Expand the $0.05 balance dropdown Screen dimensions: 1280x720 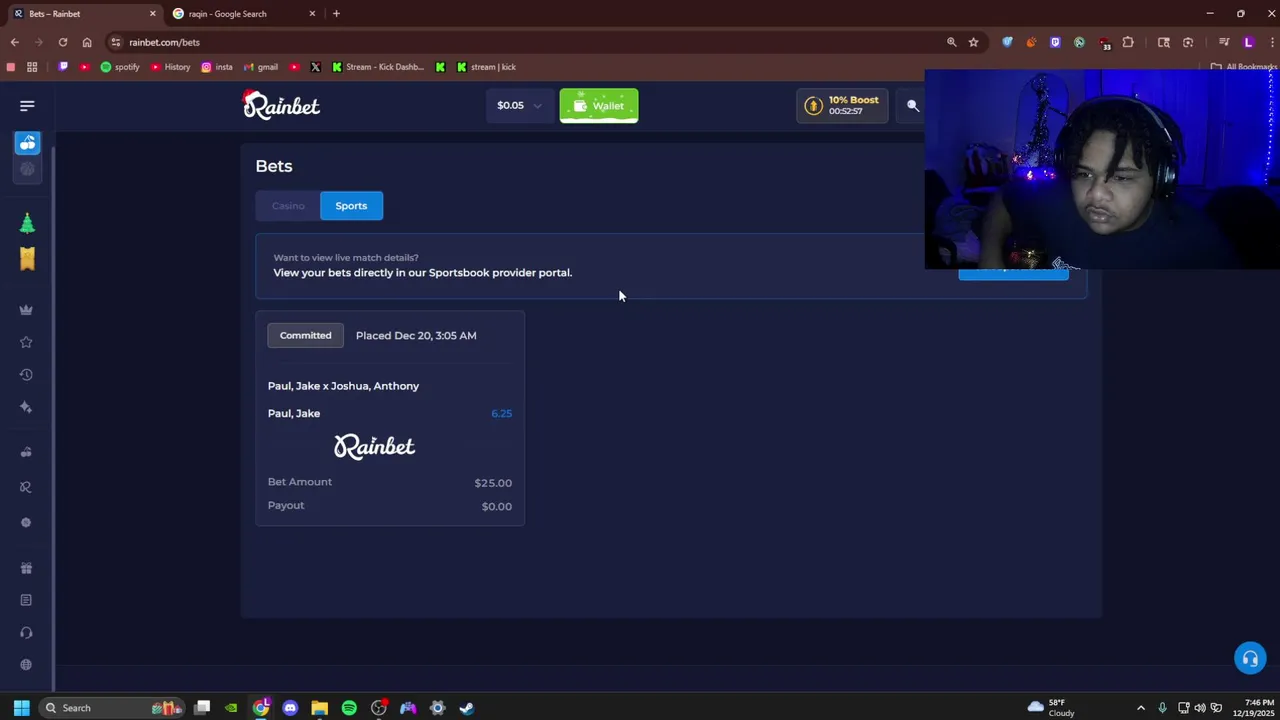click(520, 106)
